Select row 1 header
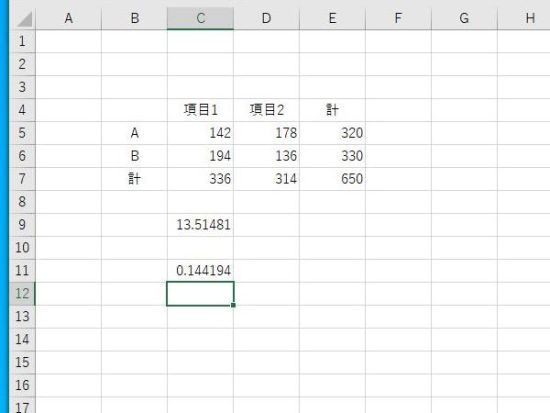The width and height of the screenshot is (550, 413). [22, 41]
